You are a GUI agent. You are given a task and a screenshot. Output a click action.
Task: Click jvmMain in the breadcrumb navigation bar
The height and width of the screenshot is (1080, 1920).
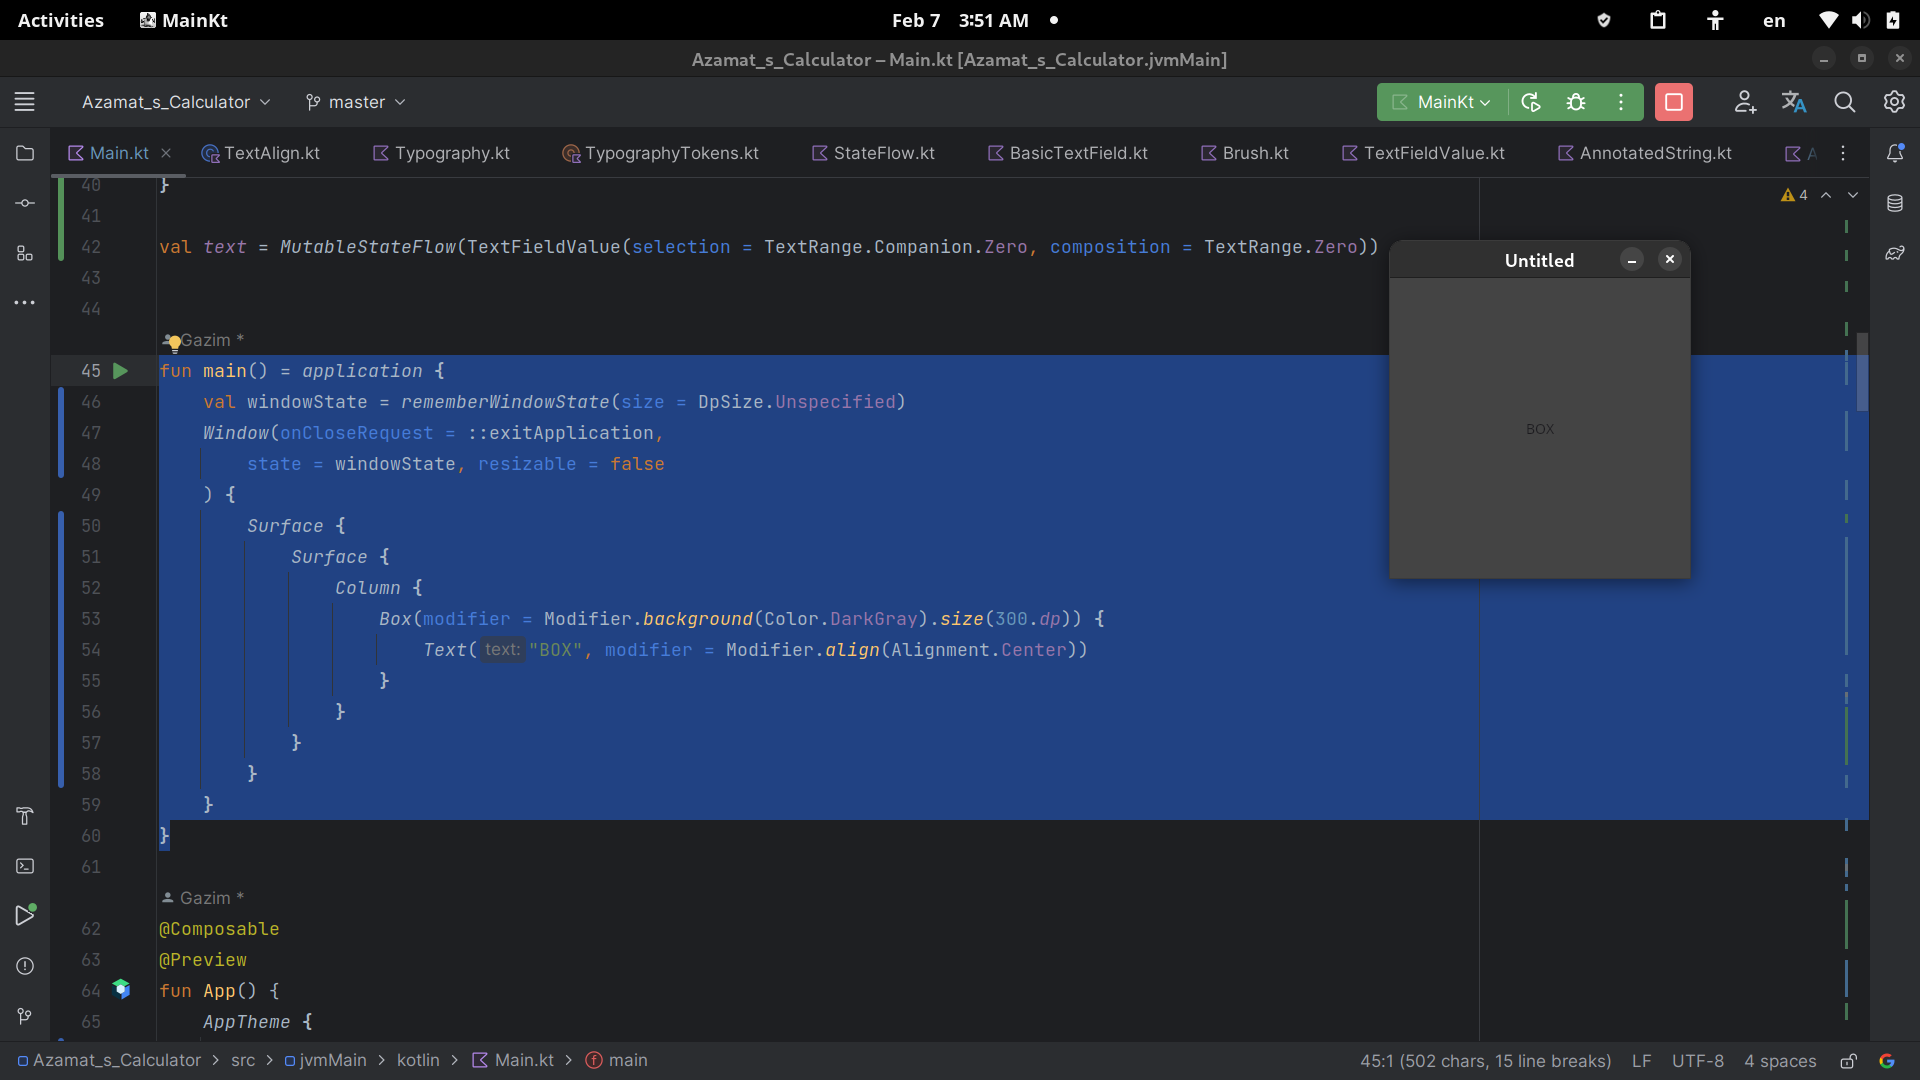point(334,1061)
